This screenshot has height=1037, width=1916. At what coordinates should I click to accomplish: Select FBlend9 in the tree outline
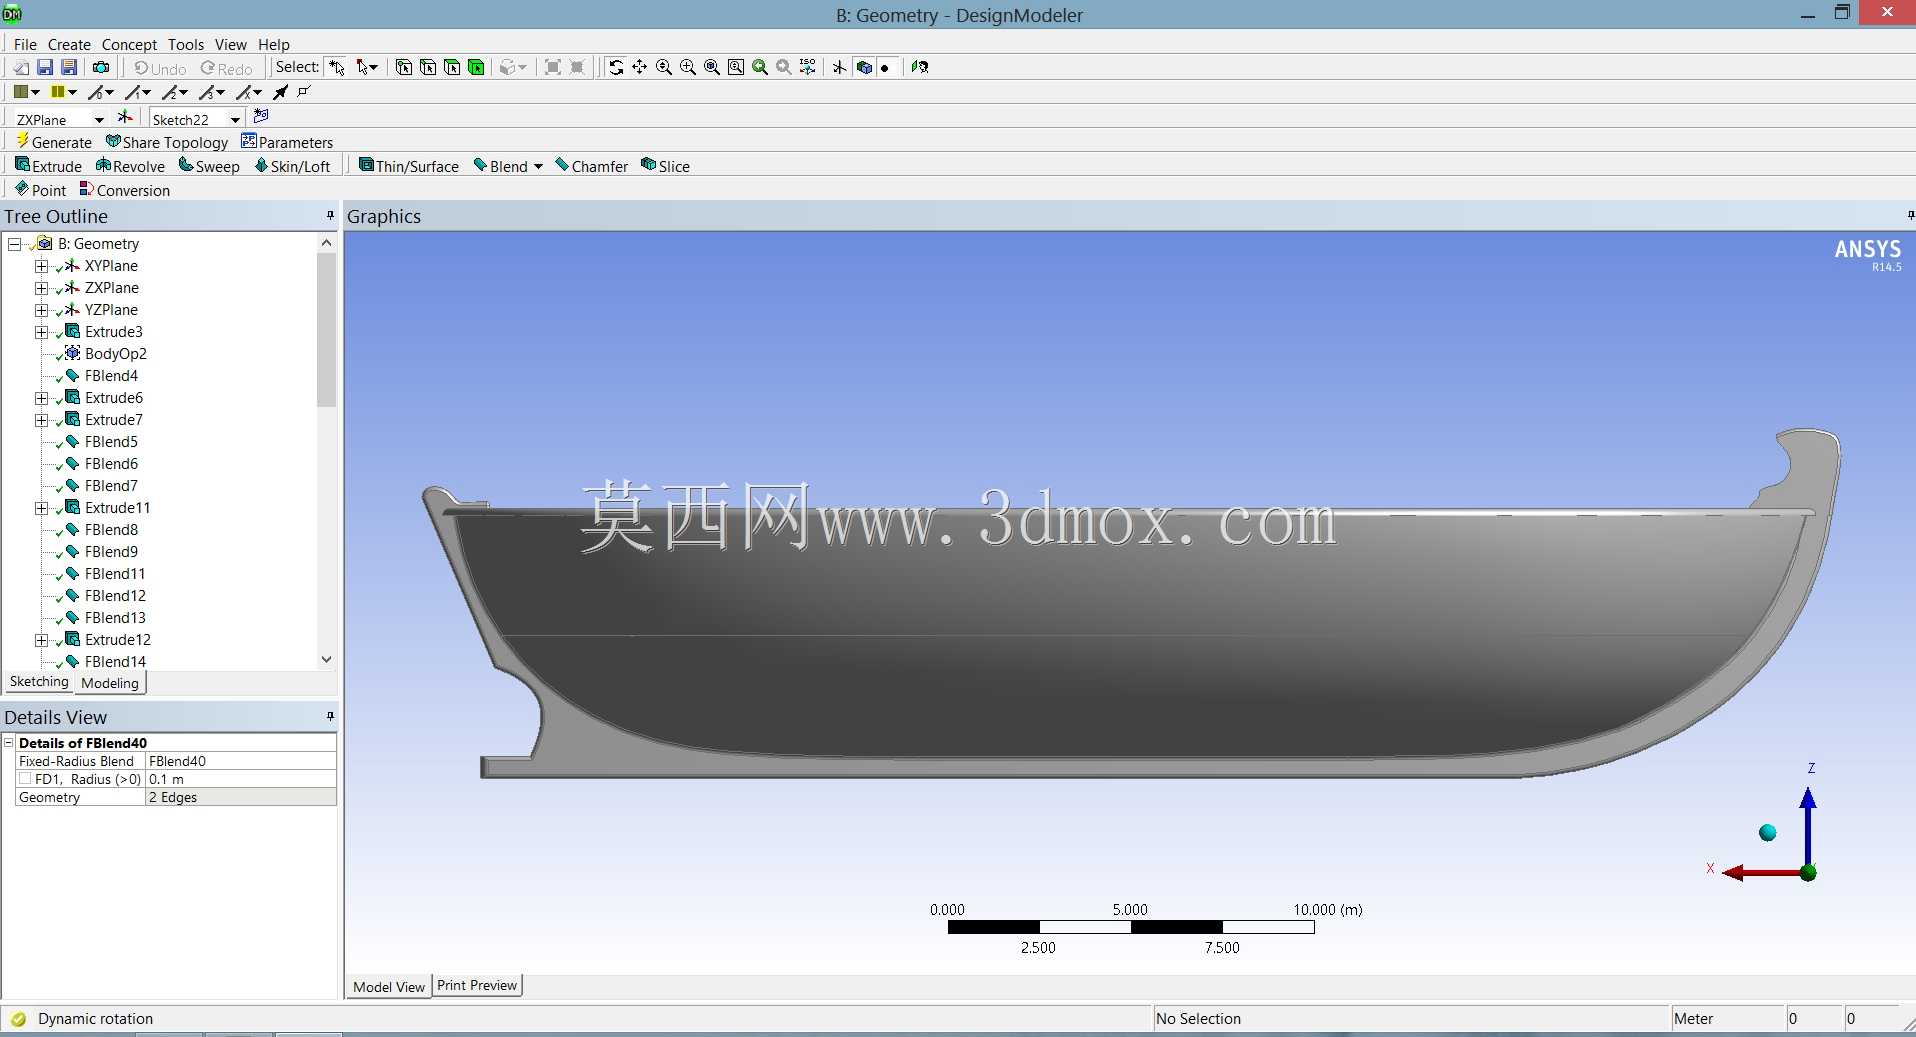111,552
